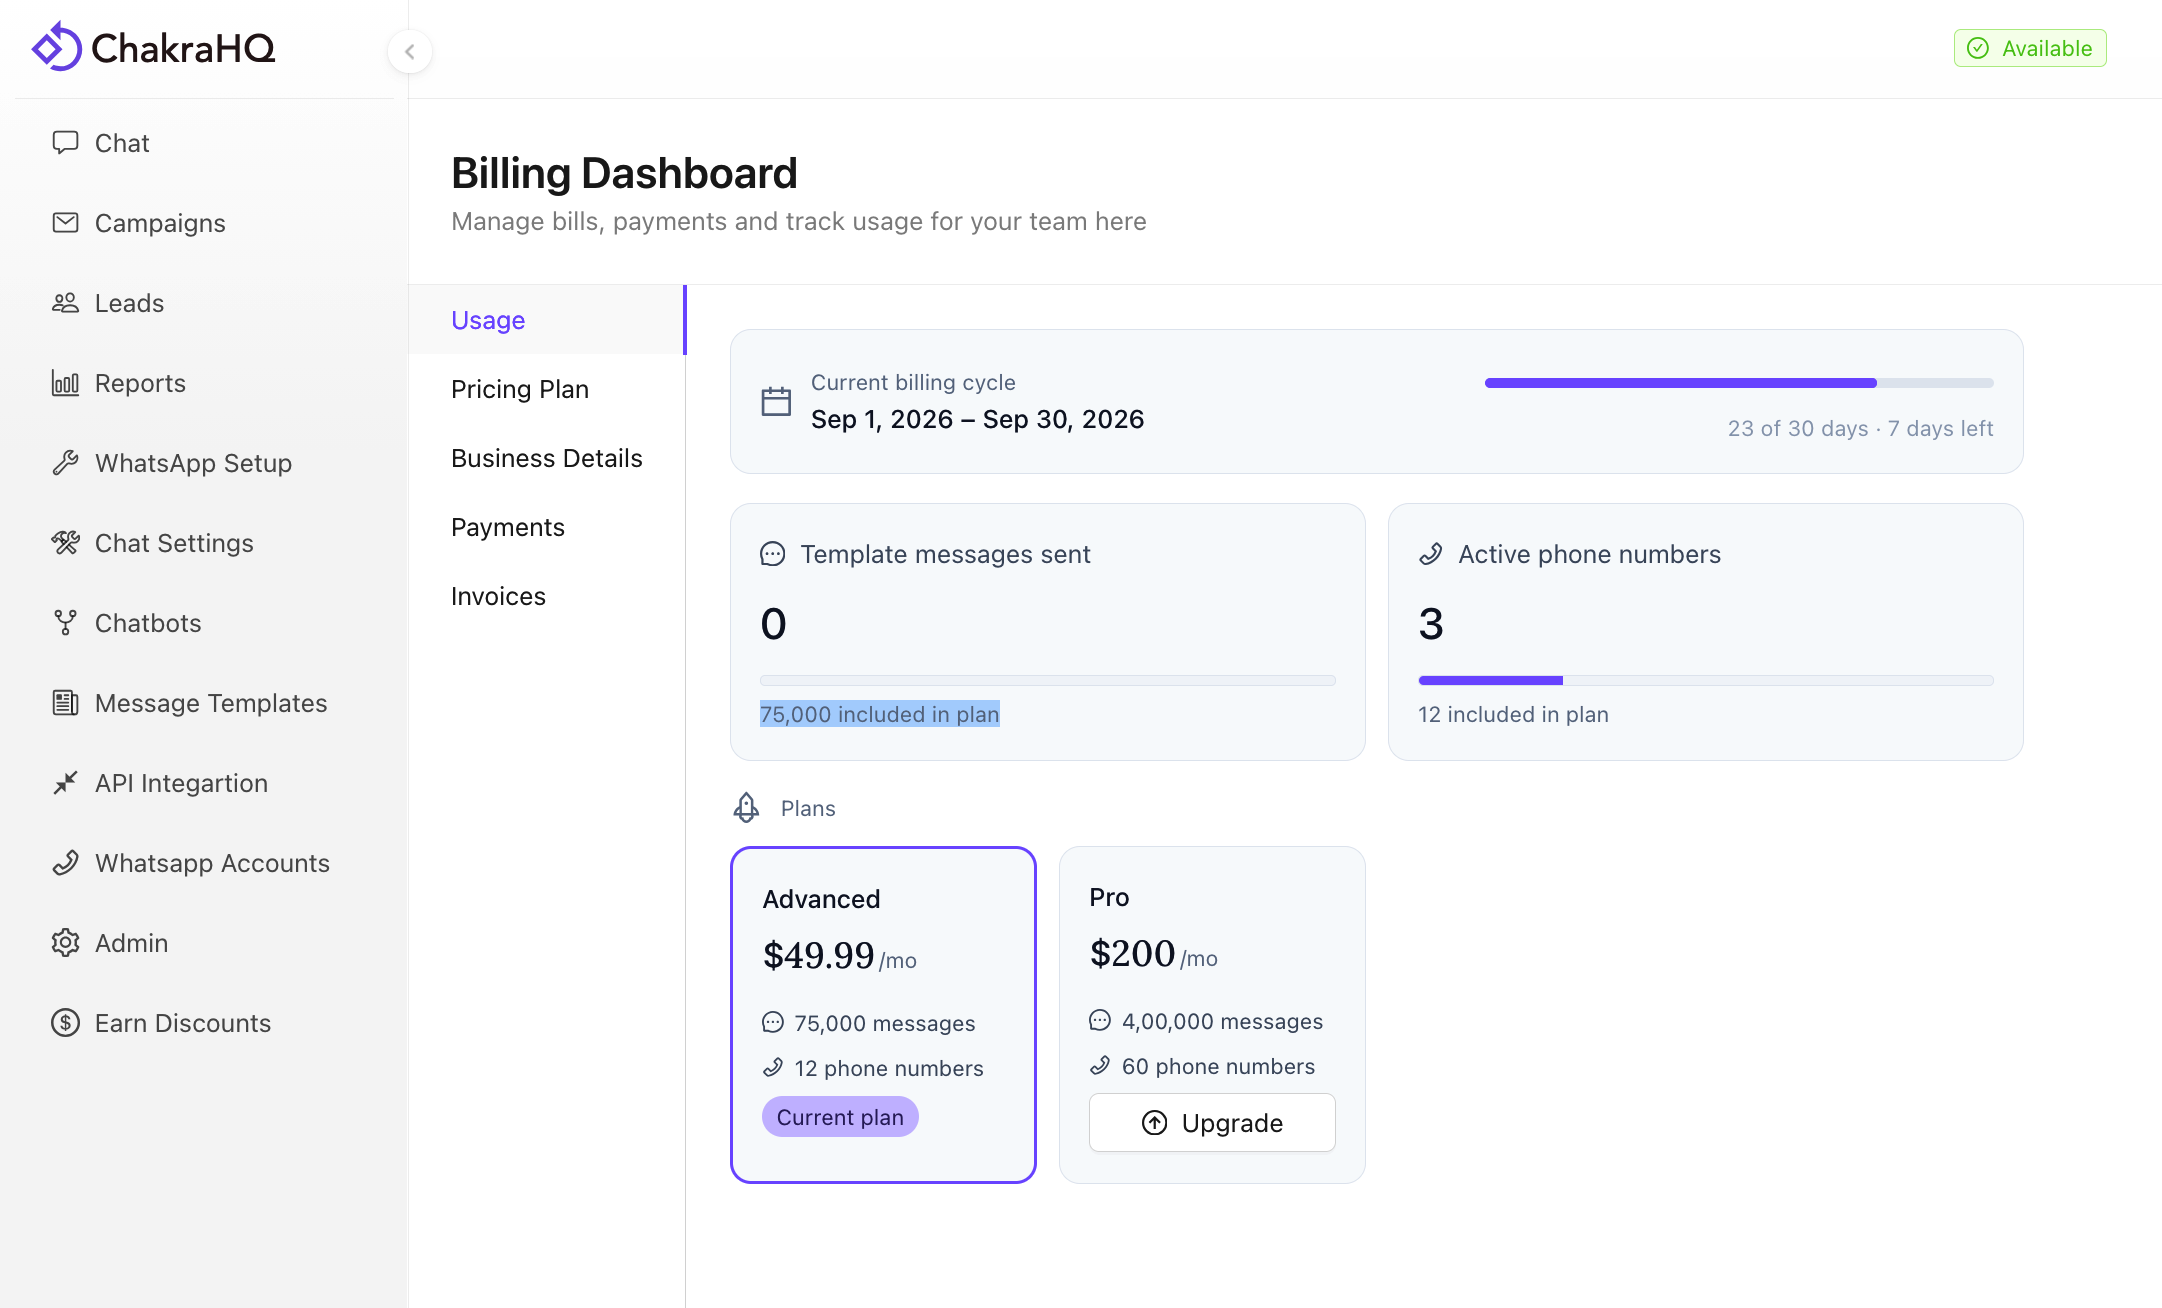2162x1308 pixels.
Task: Click the ChakraHQ logo icon
Action: pos(56,47)
